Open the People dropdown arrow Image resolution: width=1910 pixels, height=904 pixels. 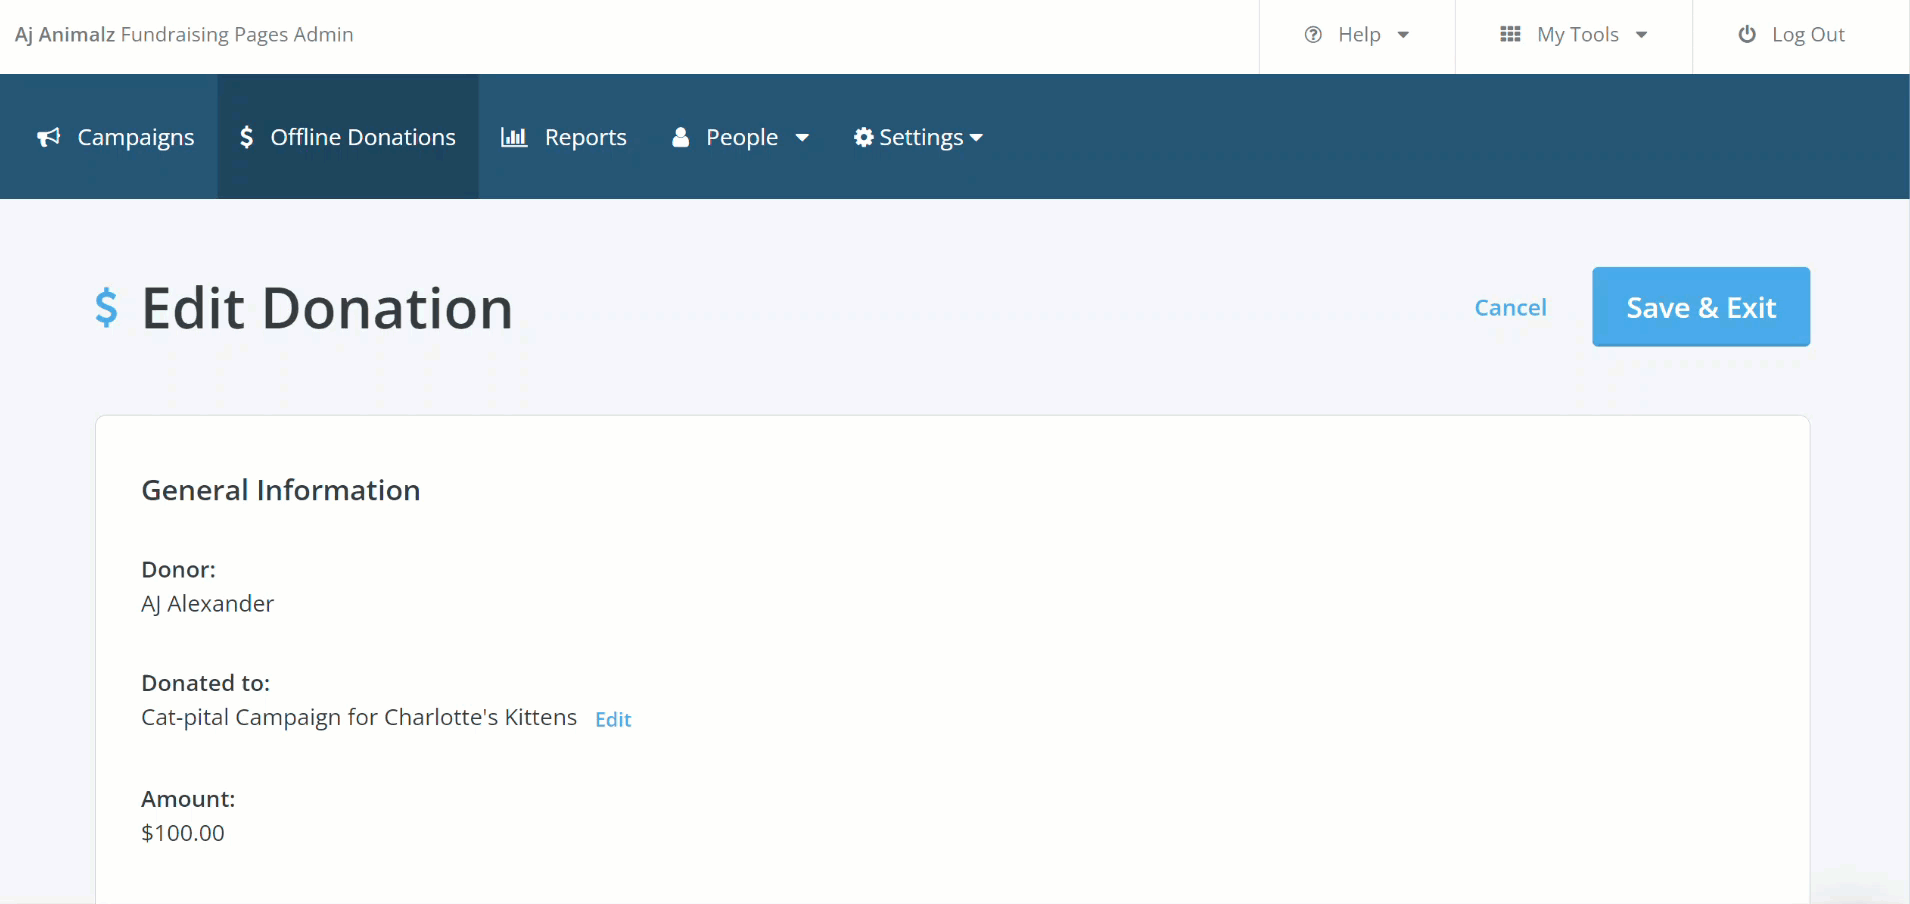coord(803,137)
